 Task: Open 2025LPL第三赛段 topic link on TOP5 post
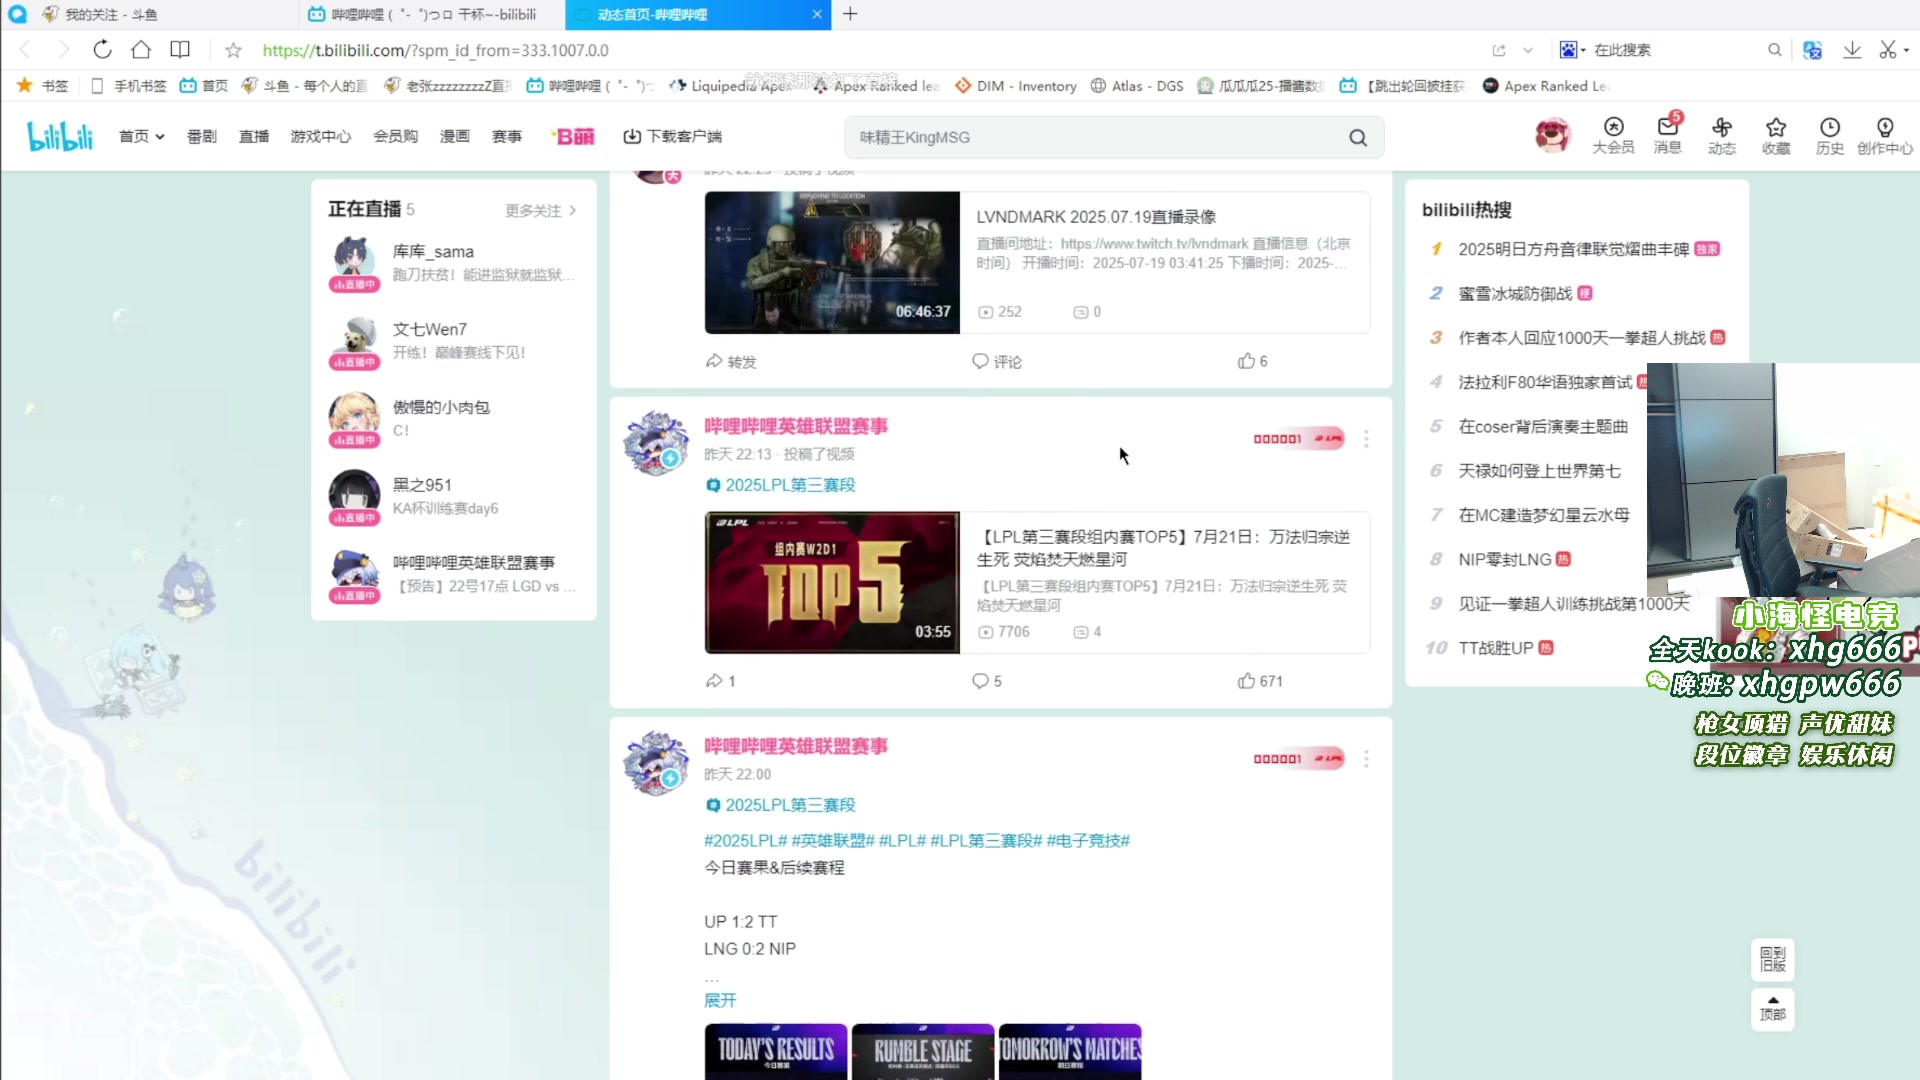[x=781, y=485]
